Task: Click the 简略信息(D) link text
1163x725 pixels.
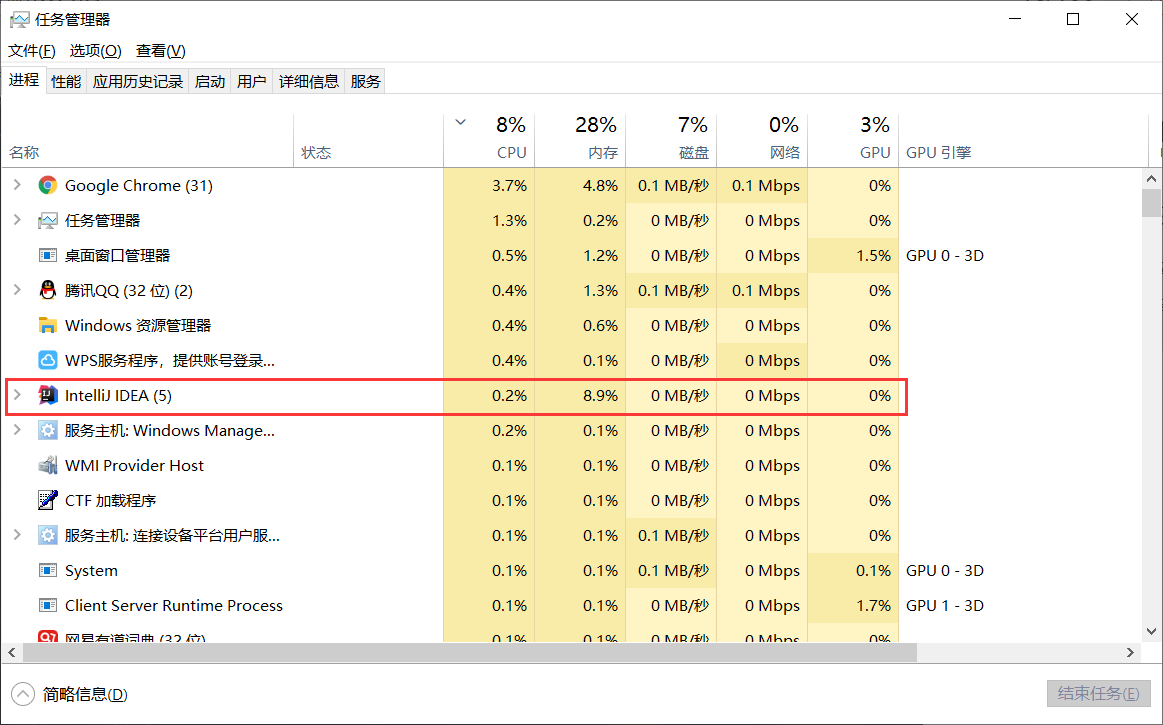Action: (x=85, y=695)
